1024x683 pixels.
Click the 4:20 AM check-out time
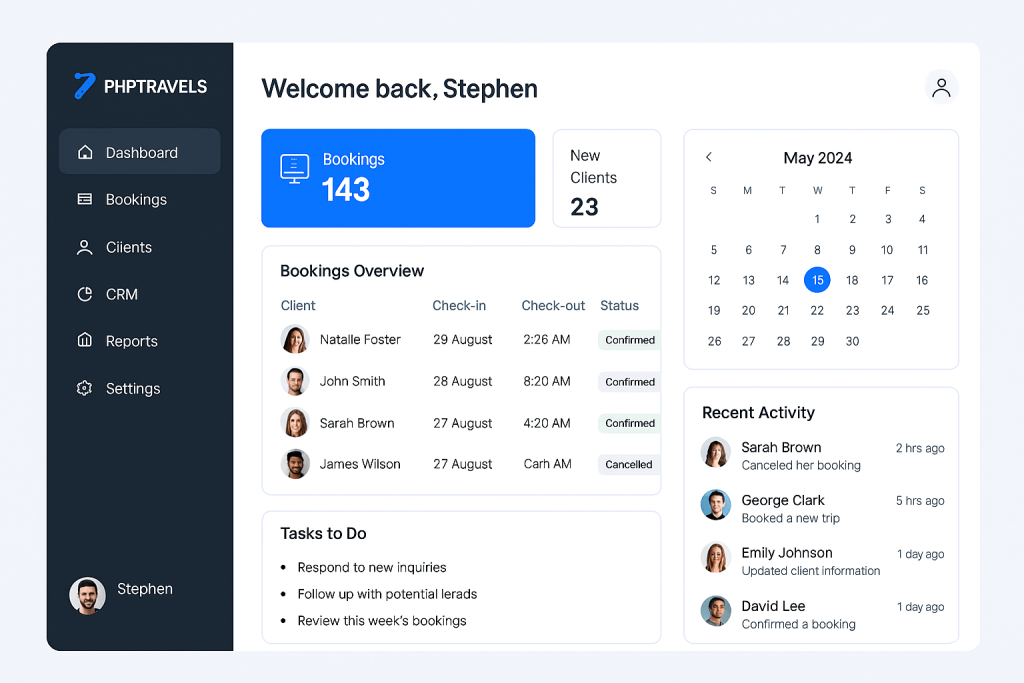pyautogui.click(x=547, y=423)
